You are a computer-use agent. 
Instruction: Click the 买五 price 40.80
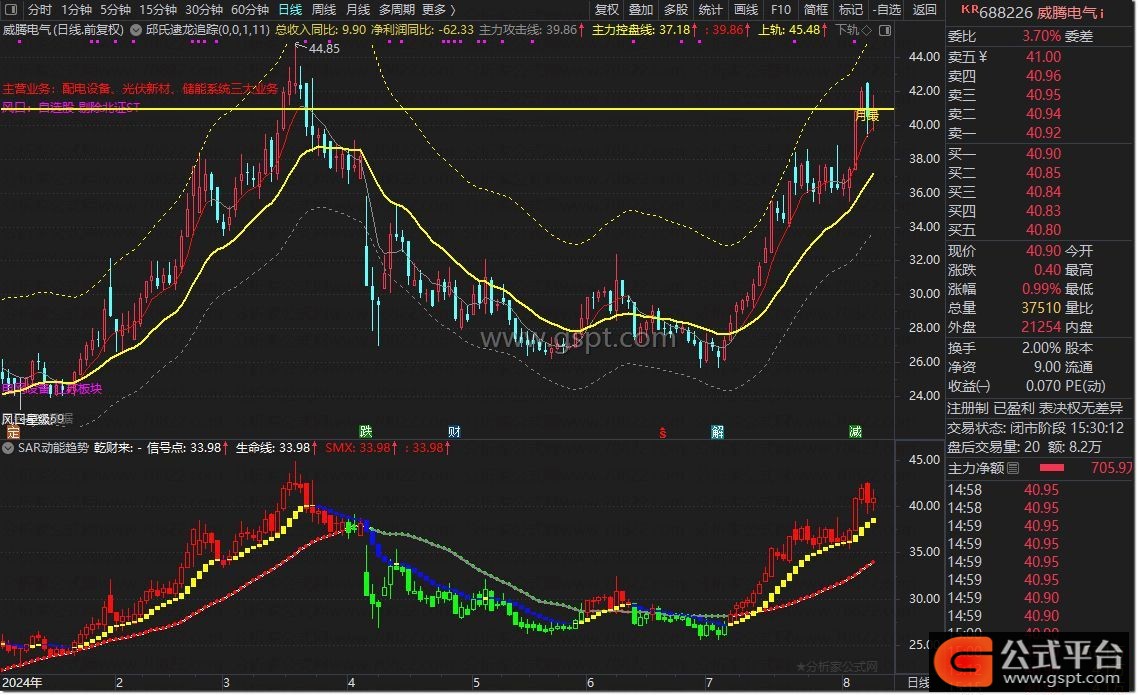click(1043, 230)
